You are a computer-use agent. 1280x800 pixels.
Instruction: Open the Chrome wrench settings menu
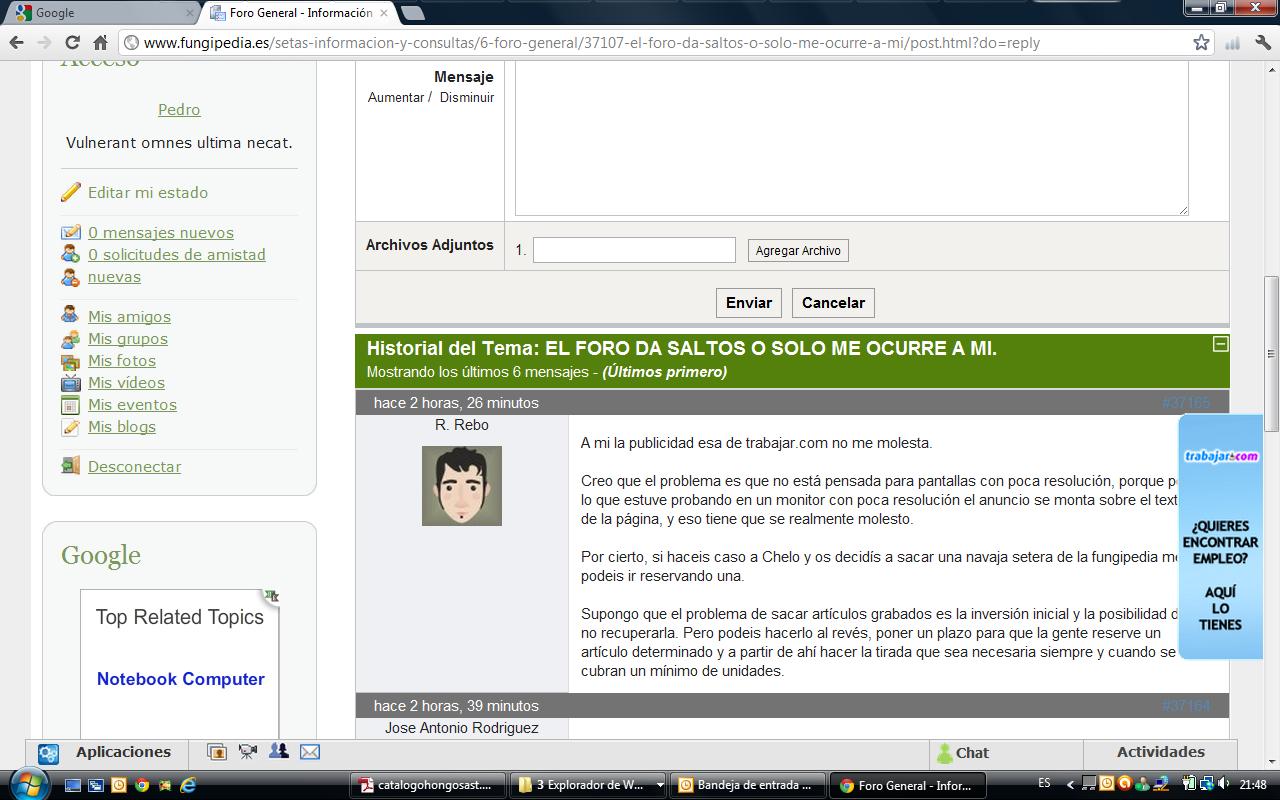click(x=1262, y=43)
